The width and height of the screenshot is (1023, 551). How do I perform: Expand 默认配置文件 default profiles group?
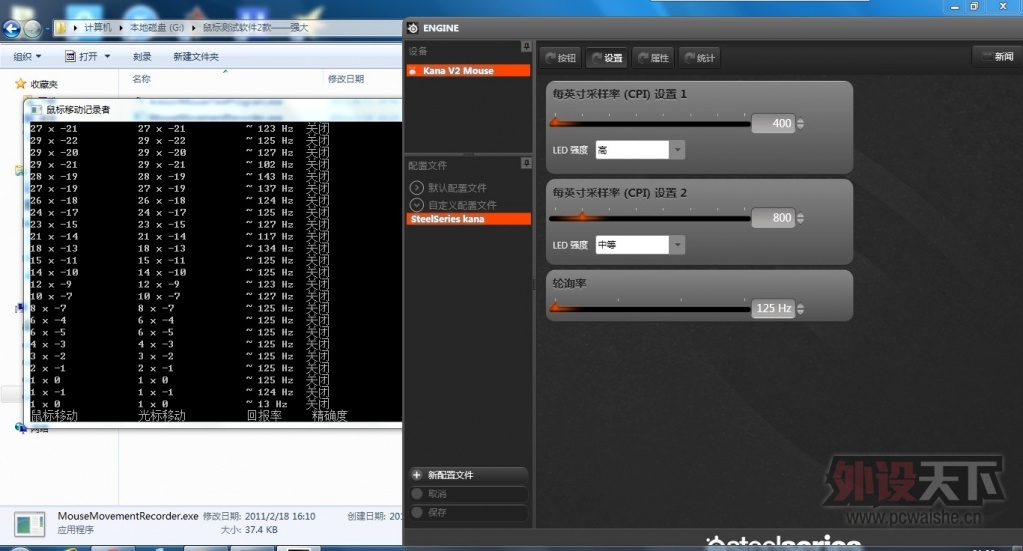click(x=416, y=188)
